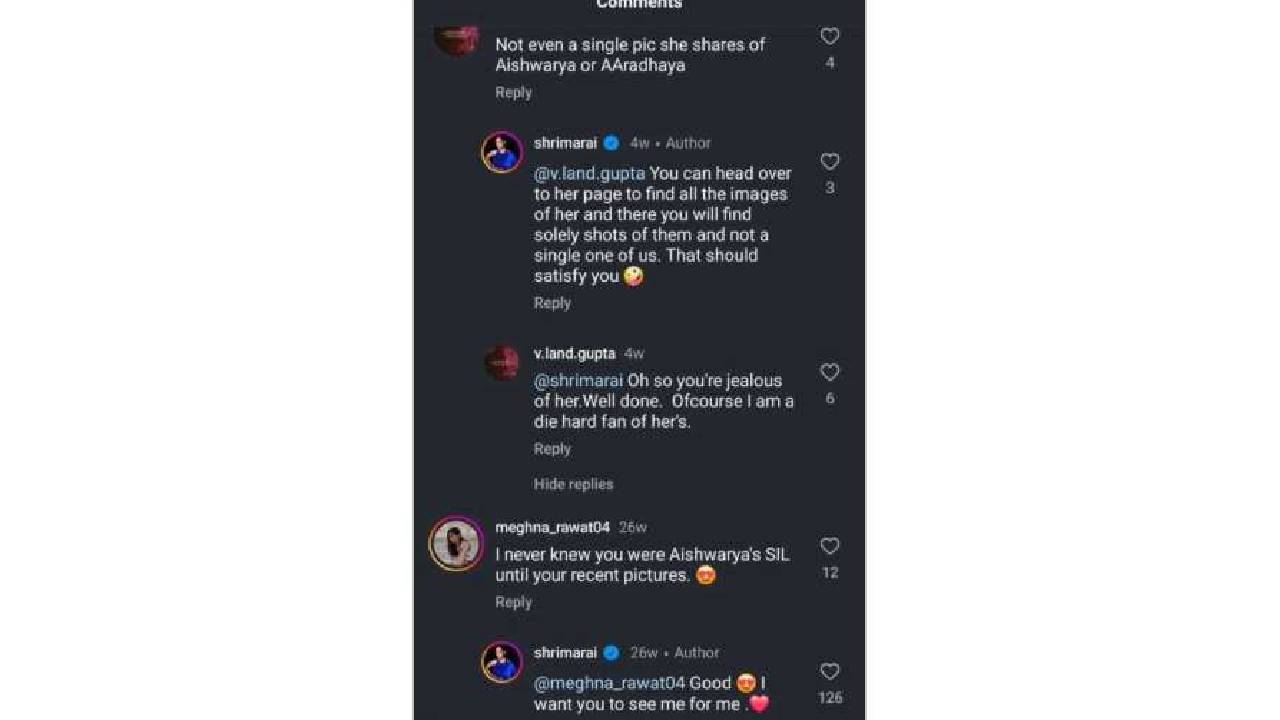Screen dimensions: 1280x720
Task: Tap the @v.land.gupta mention link
Action: (x=589, y=174)
